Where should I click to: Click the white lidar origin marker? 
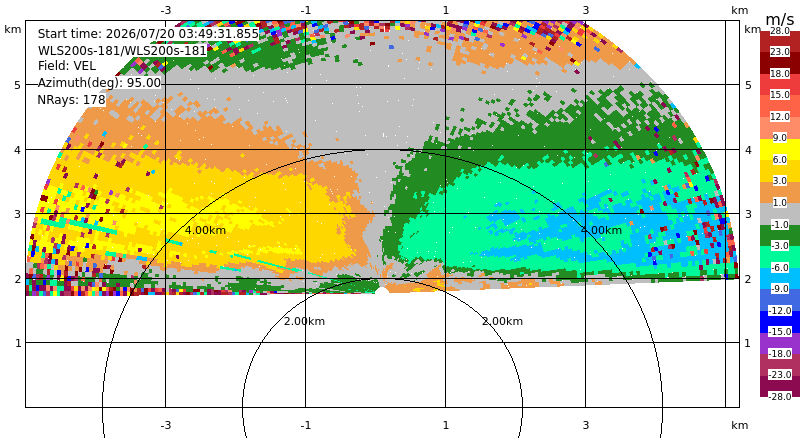382,291
